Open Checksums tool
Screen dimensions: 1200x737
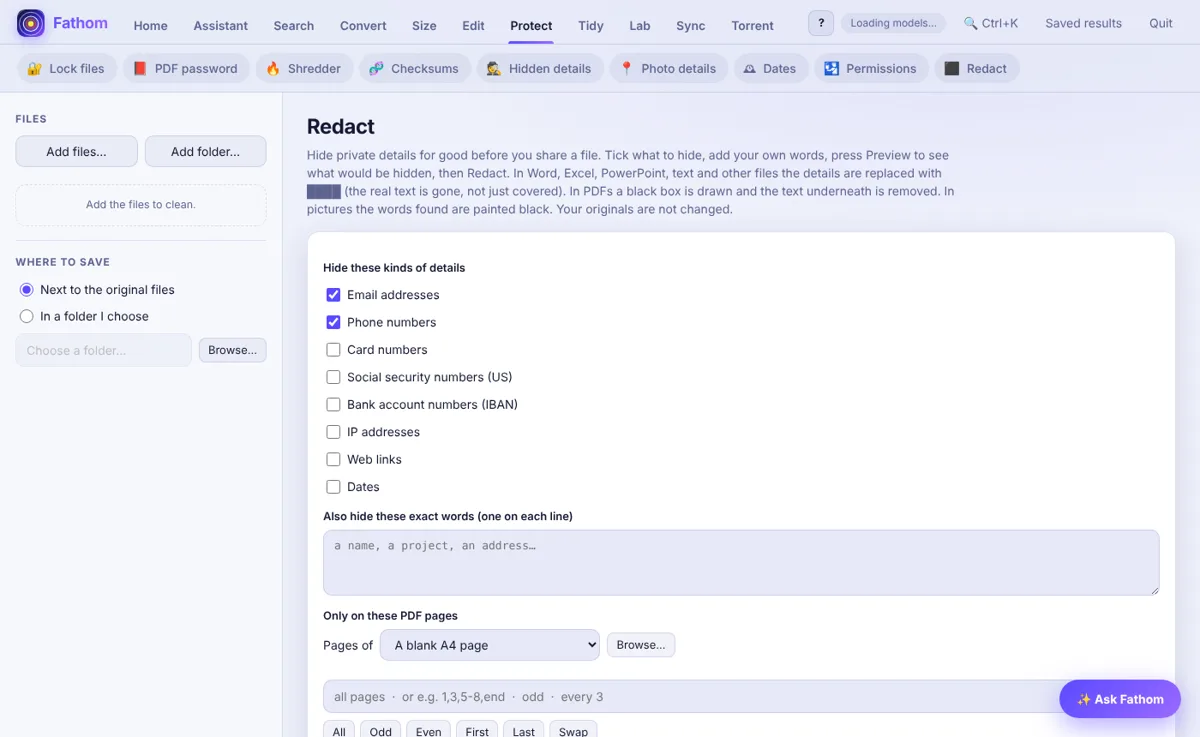(414, 69)
